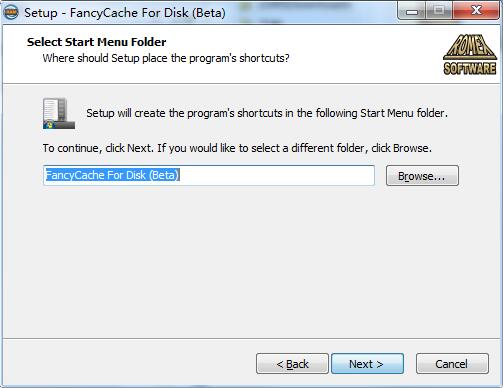
Task: Minimize the FancyCache setup window
Action: 412,11
